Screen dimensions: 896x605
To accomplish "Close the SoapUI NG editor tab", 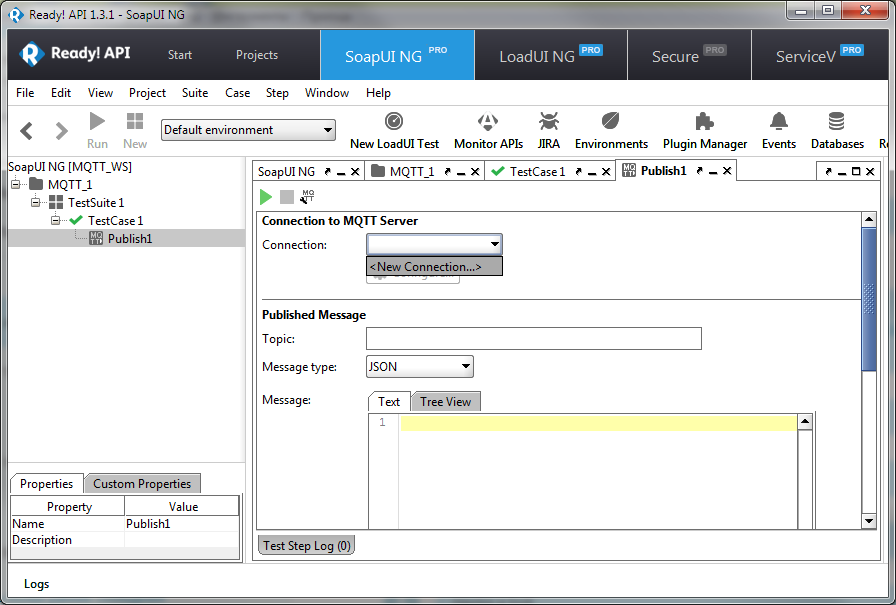I will click(355, 171).
